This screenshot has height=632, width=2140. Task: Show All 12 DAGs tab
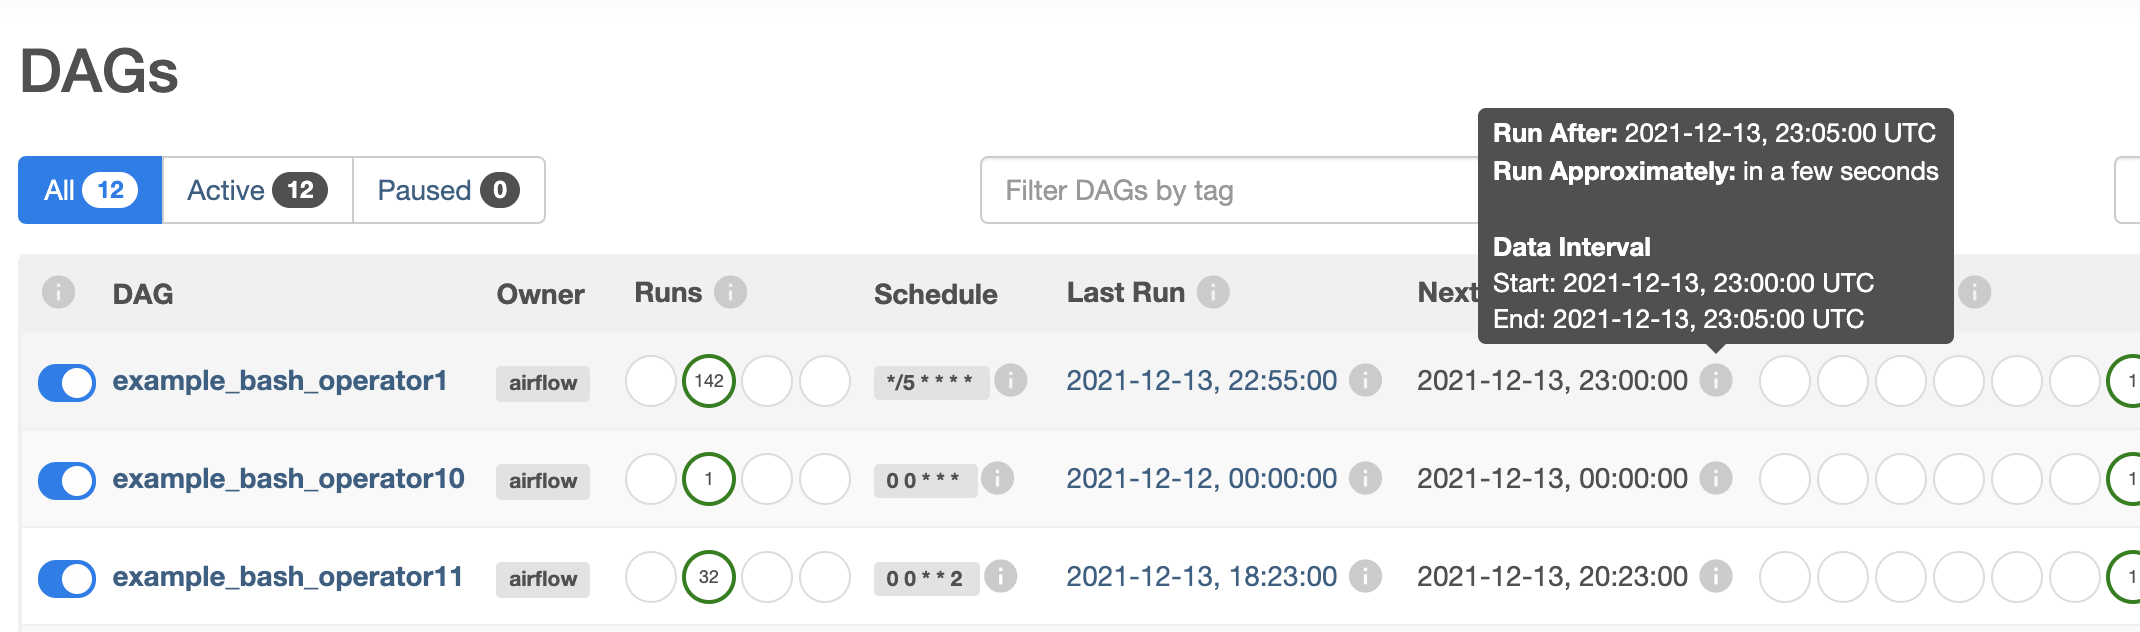point(90,190)
